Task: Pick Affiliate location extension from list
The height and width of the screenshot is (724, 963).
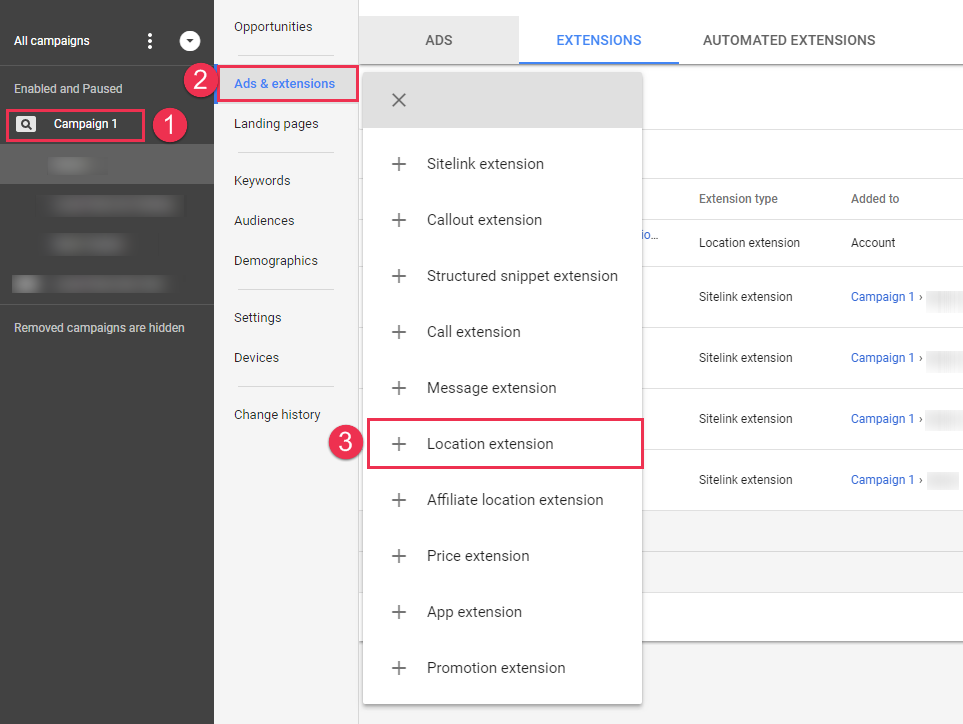Action: click(515, 500)
